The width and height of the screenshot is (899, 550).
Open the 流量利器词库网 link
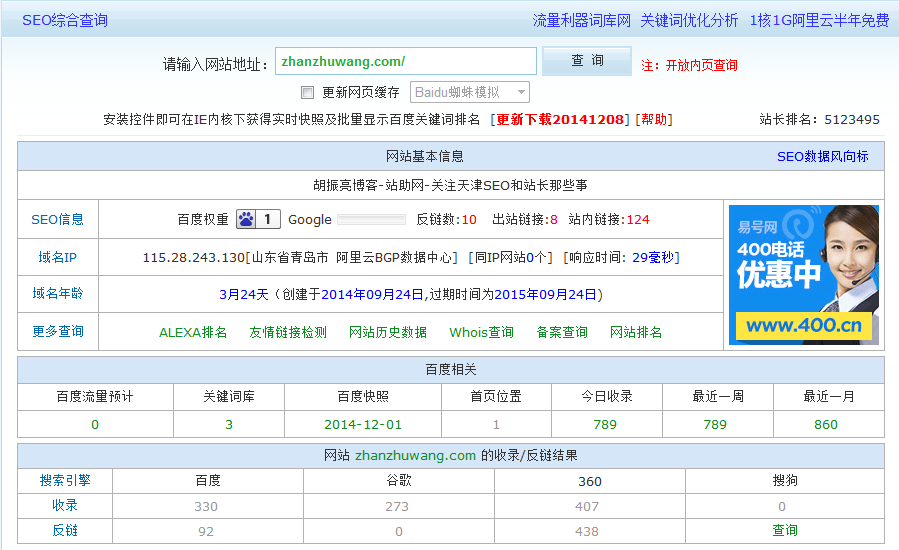pos(581,20)
